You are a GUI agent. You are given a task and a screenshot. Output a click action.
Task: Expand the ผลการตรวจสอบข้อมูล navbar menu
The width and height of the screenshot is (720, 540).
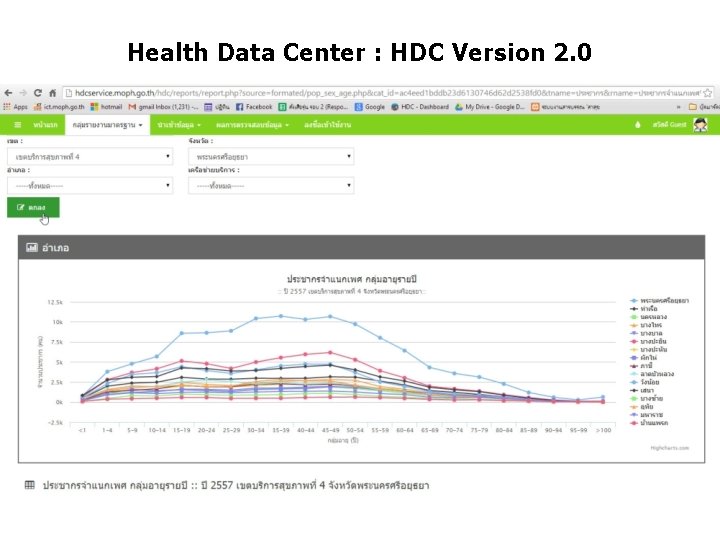point(253,125)
